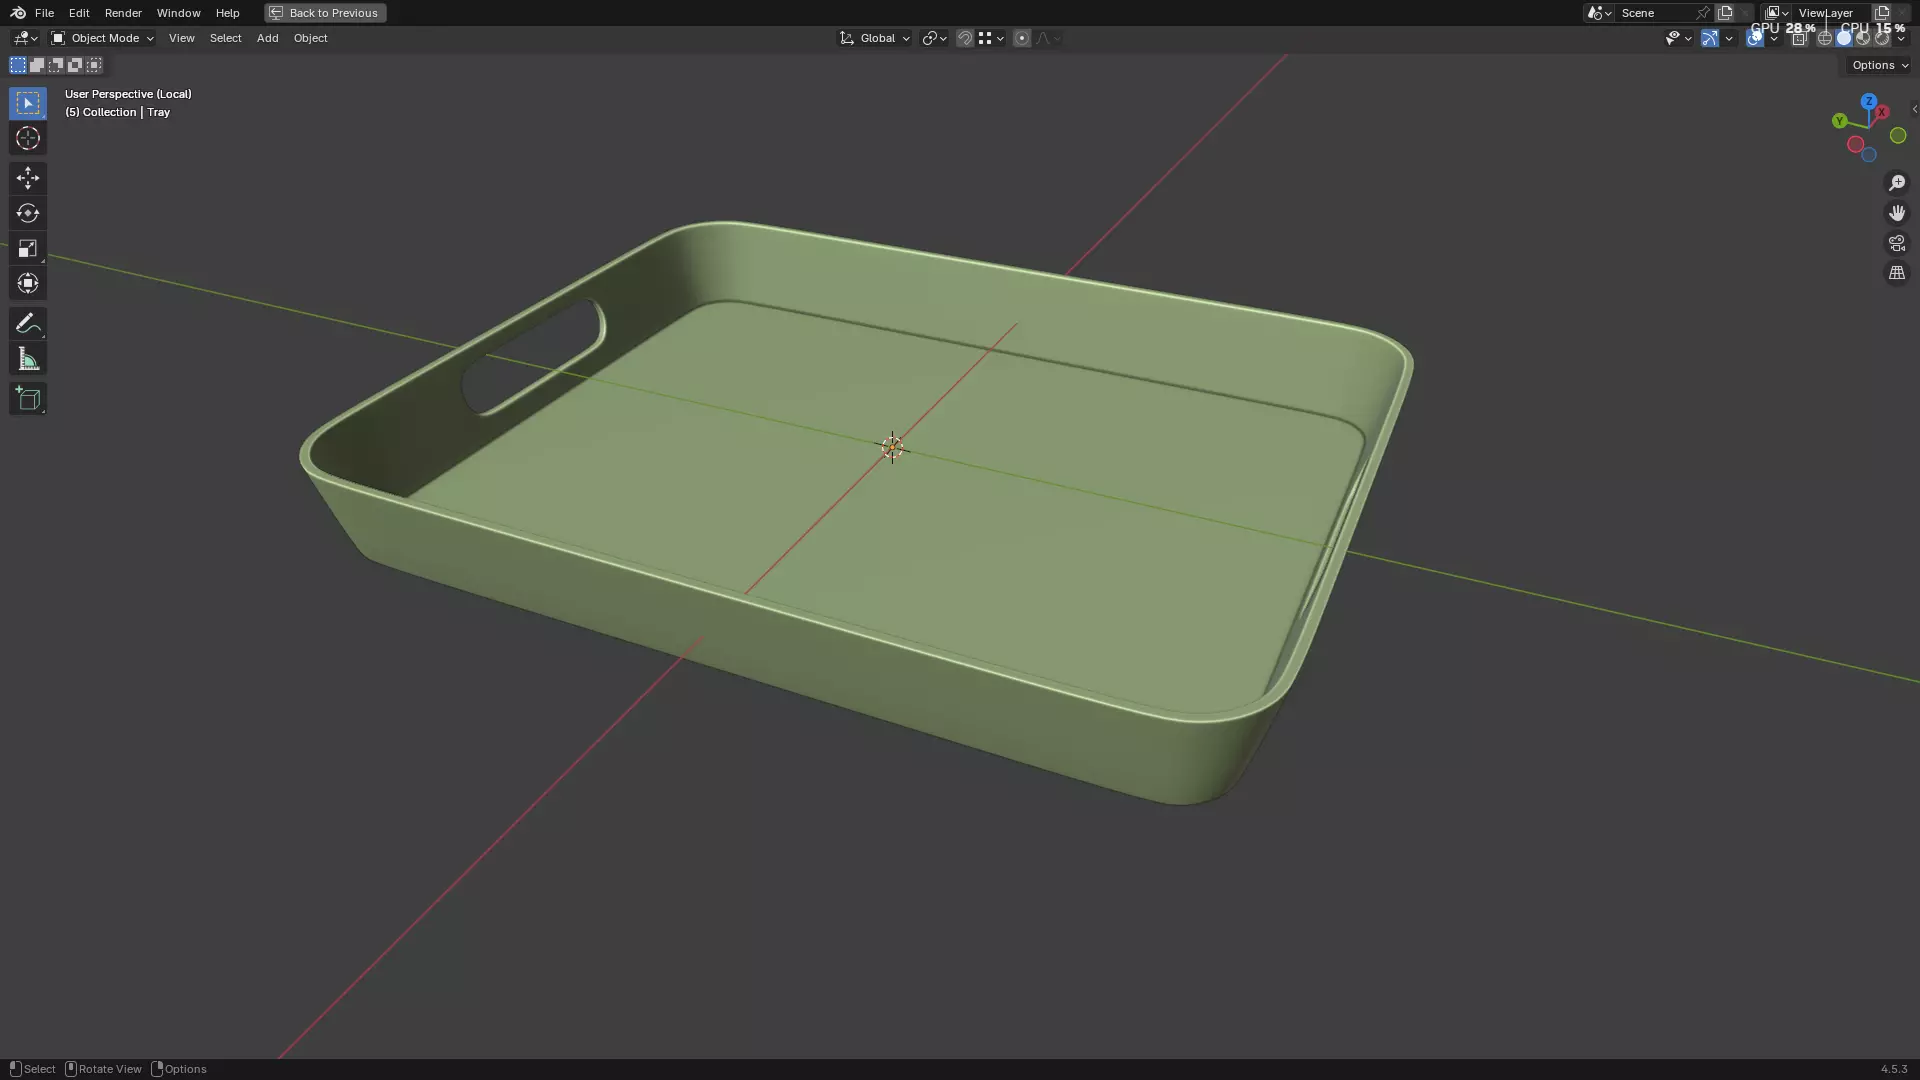Open the pivot point dropdown
This screenshot has height=1080, width=1920.
tap(934, 38)
